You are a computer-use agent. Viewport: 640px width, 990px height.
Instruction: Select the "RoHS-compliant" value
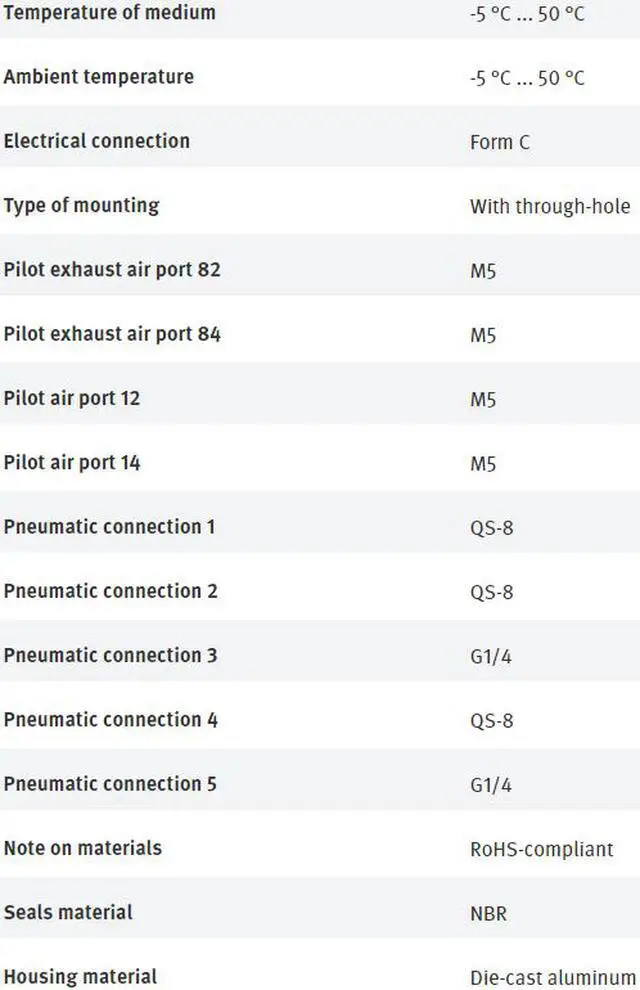tap(541, 849)
